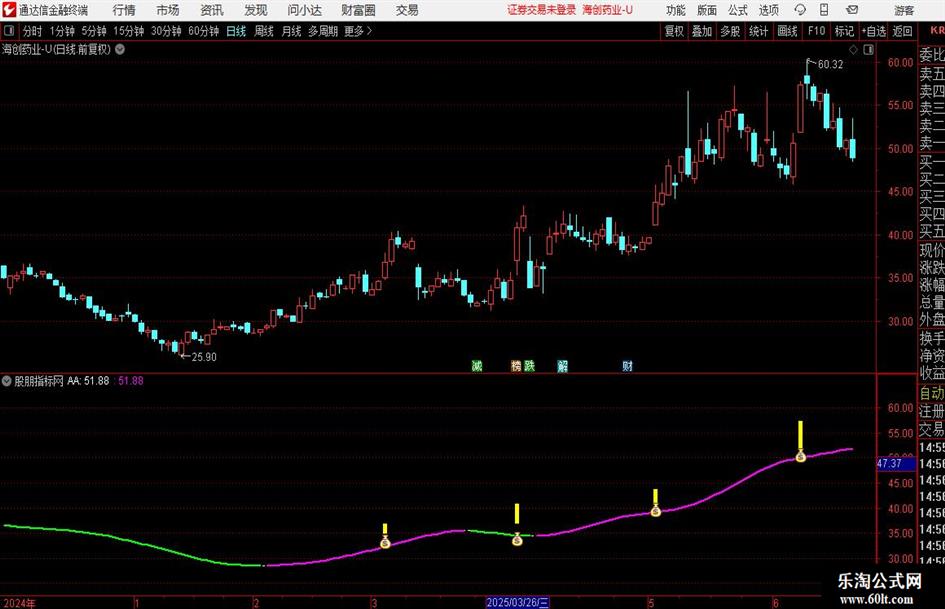Click the 60.32 high price label
This screenshot has width=945, height=609.
pyautogui.click(x=830, y=64)
